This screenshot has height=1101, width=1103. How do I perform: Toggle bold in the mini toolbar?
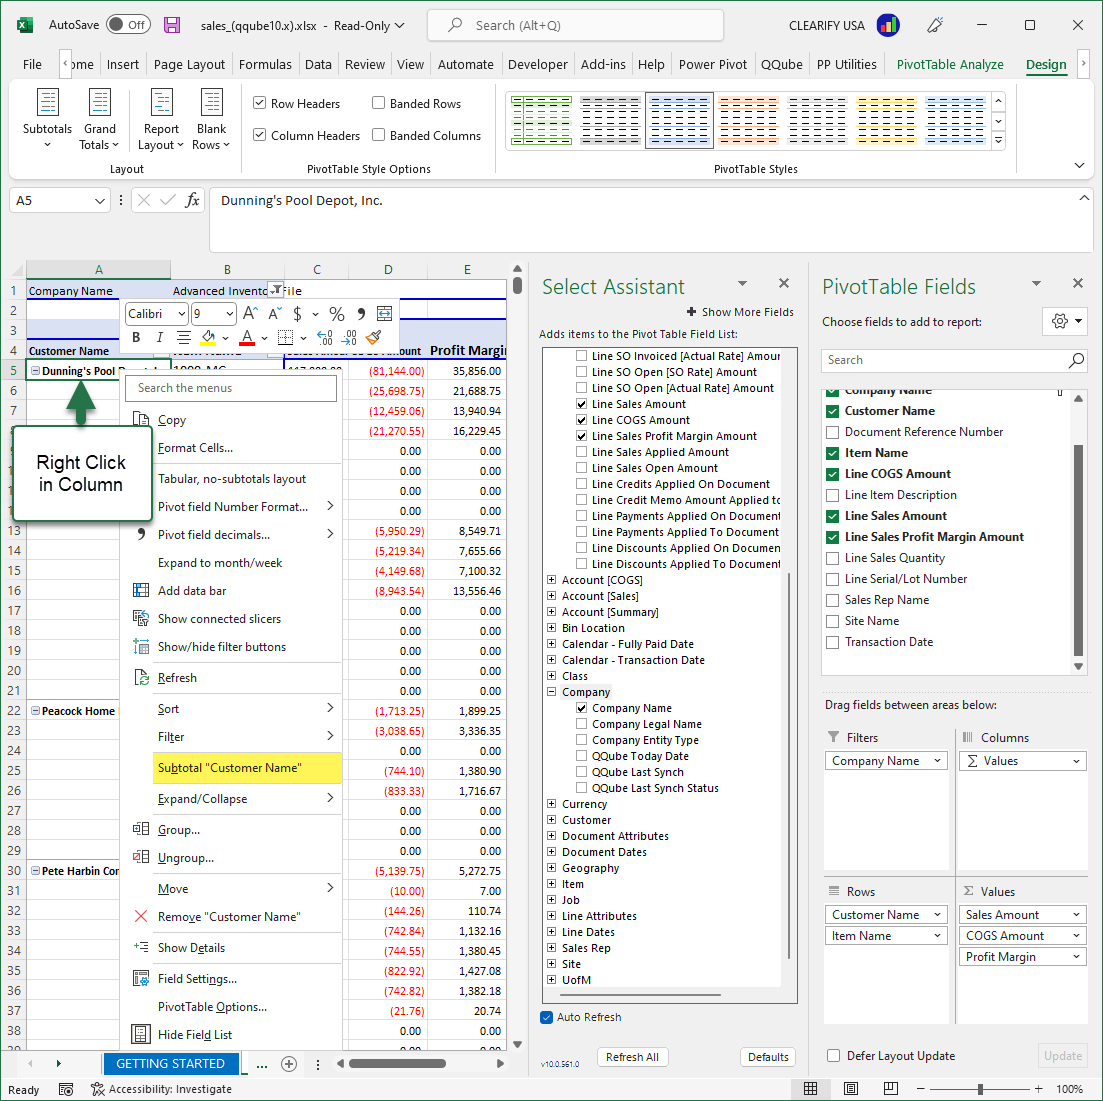[x=136, y=337]
